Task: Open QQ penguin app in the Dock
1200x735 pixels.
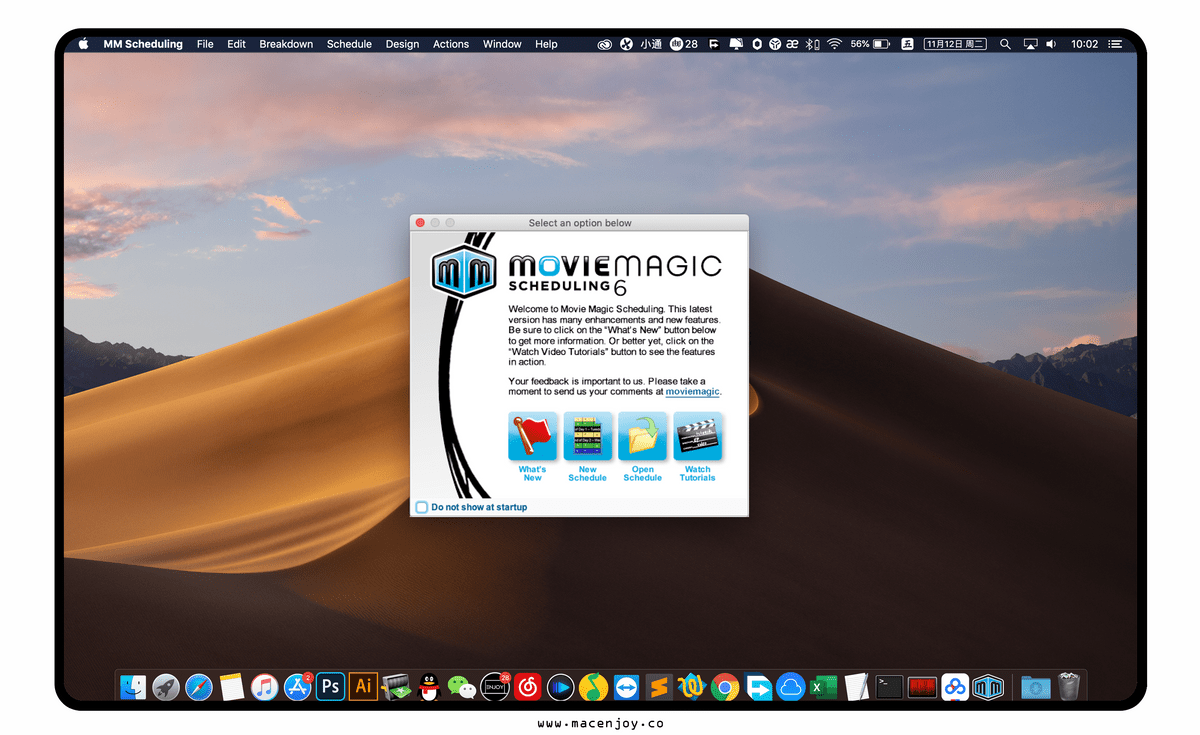Action: point(429,686)
